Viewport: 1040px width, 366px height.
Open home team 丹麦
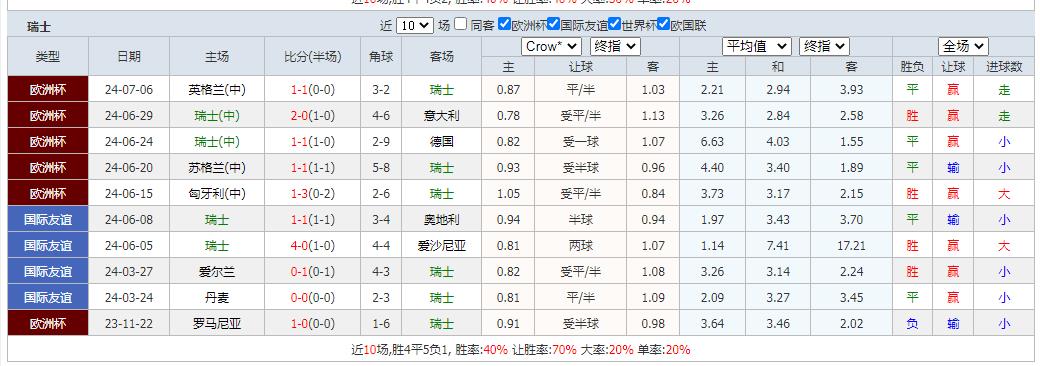pyautogui.click(x=217, y=298)
